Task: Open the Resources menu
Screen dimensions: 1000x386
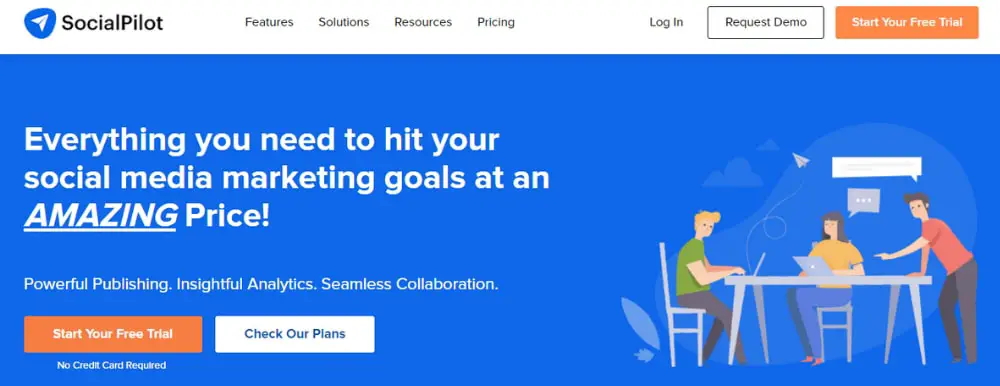Action: (x=423, y=22)
